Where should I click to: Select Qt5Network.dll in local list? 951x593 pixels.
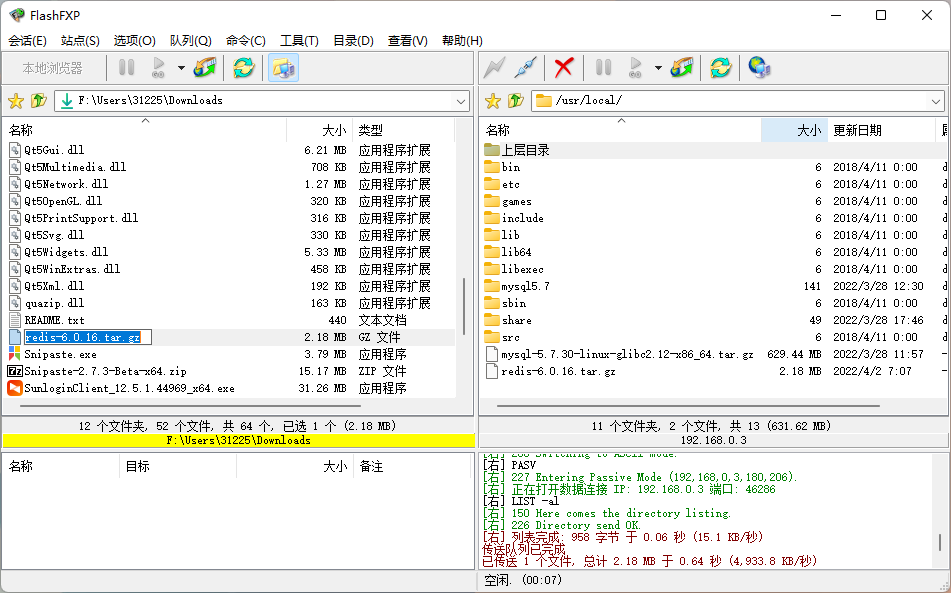[x=67, y=184]
